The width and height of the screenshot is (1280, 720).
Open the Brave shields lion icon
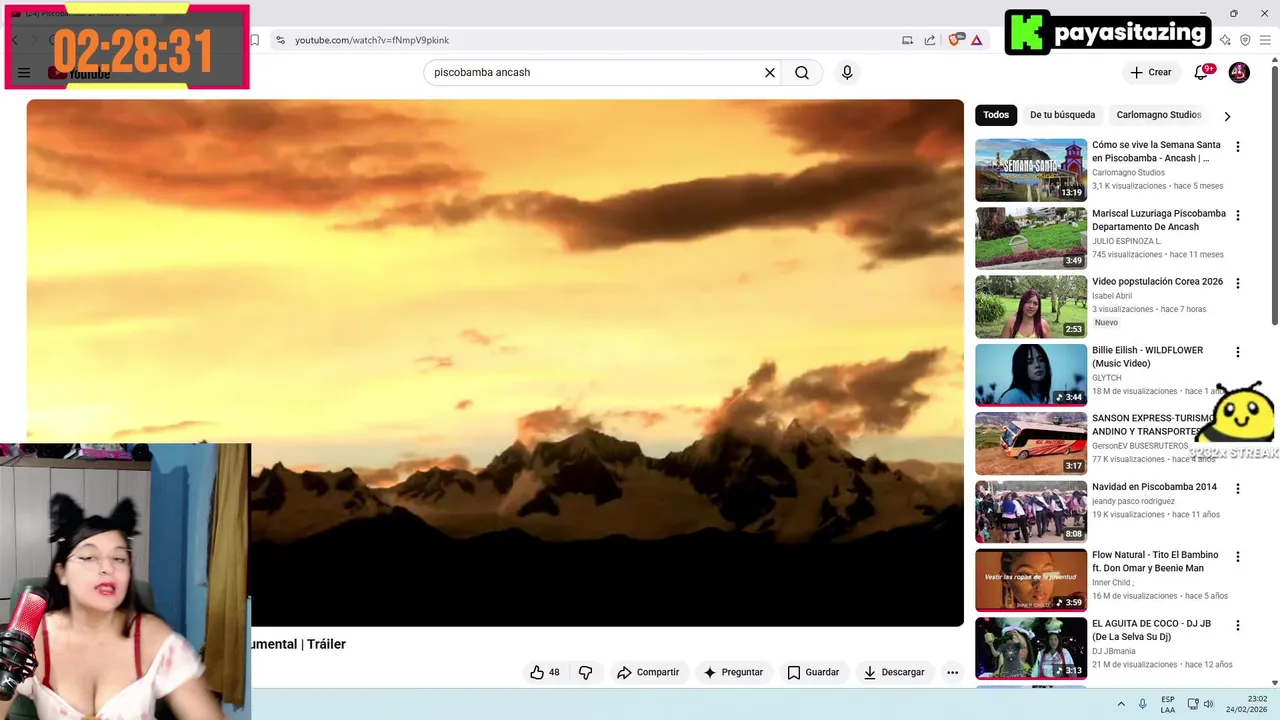[x=954, y=40]
